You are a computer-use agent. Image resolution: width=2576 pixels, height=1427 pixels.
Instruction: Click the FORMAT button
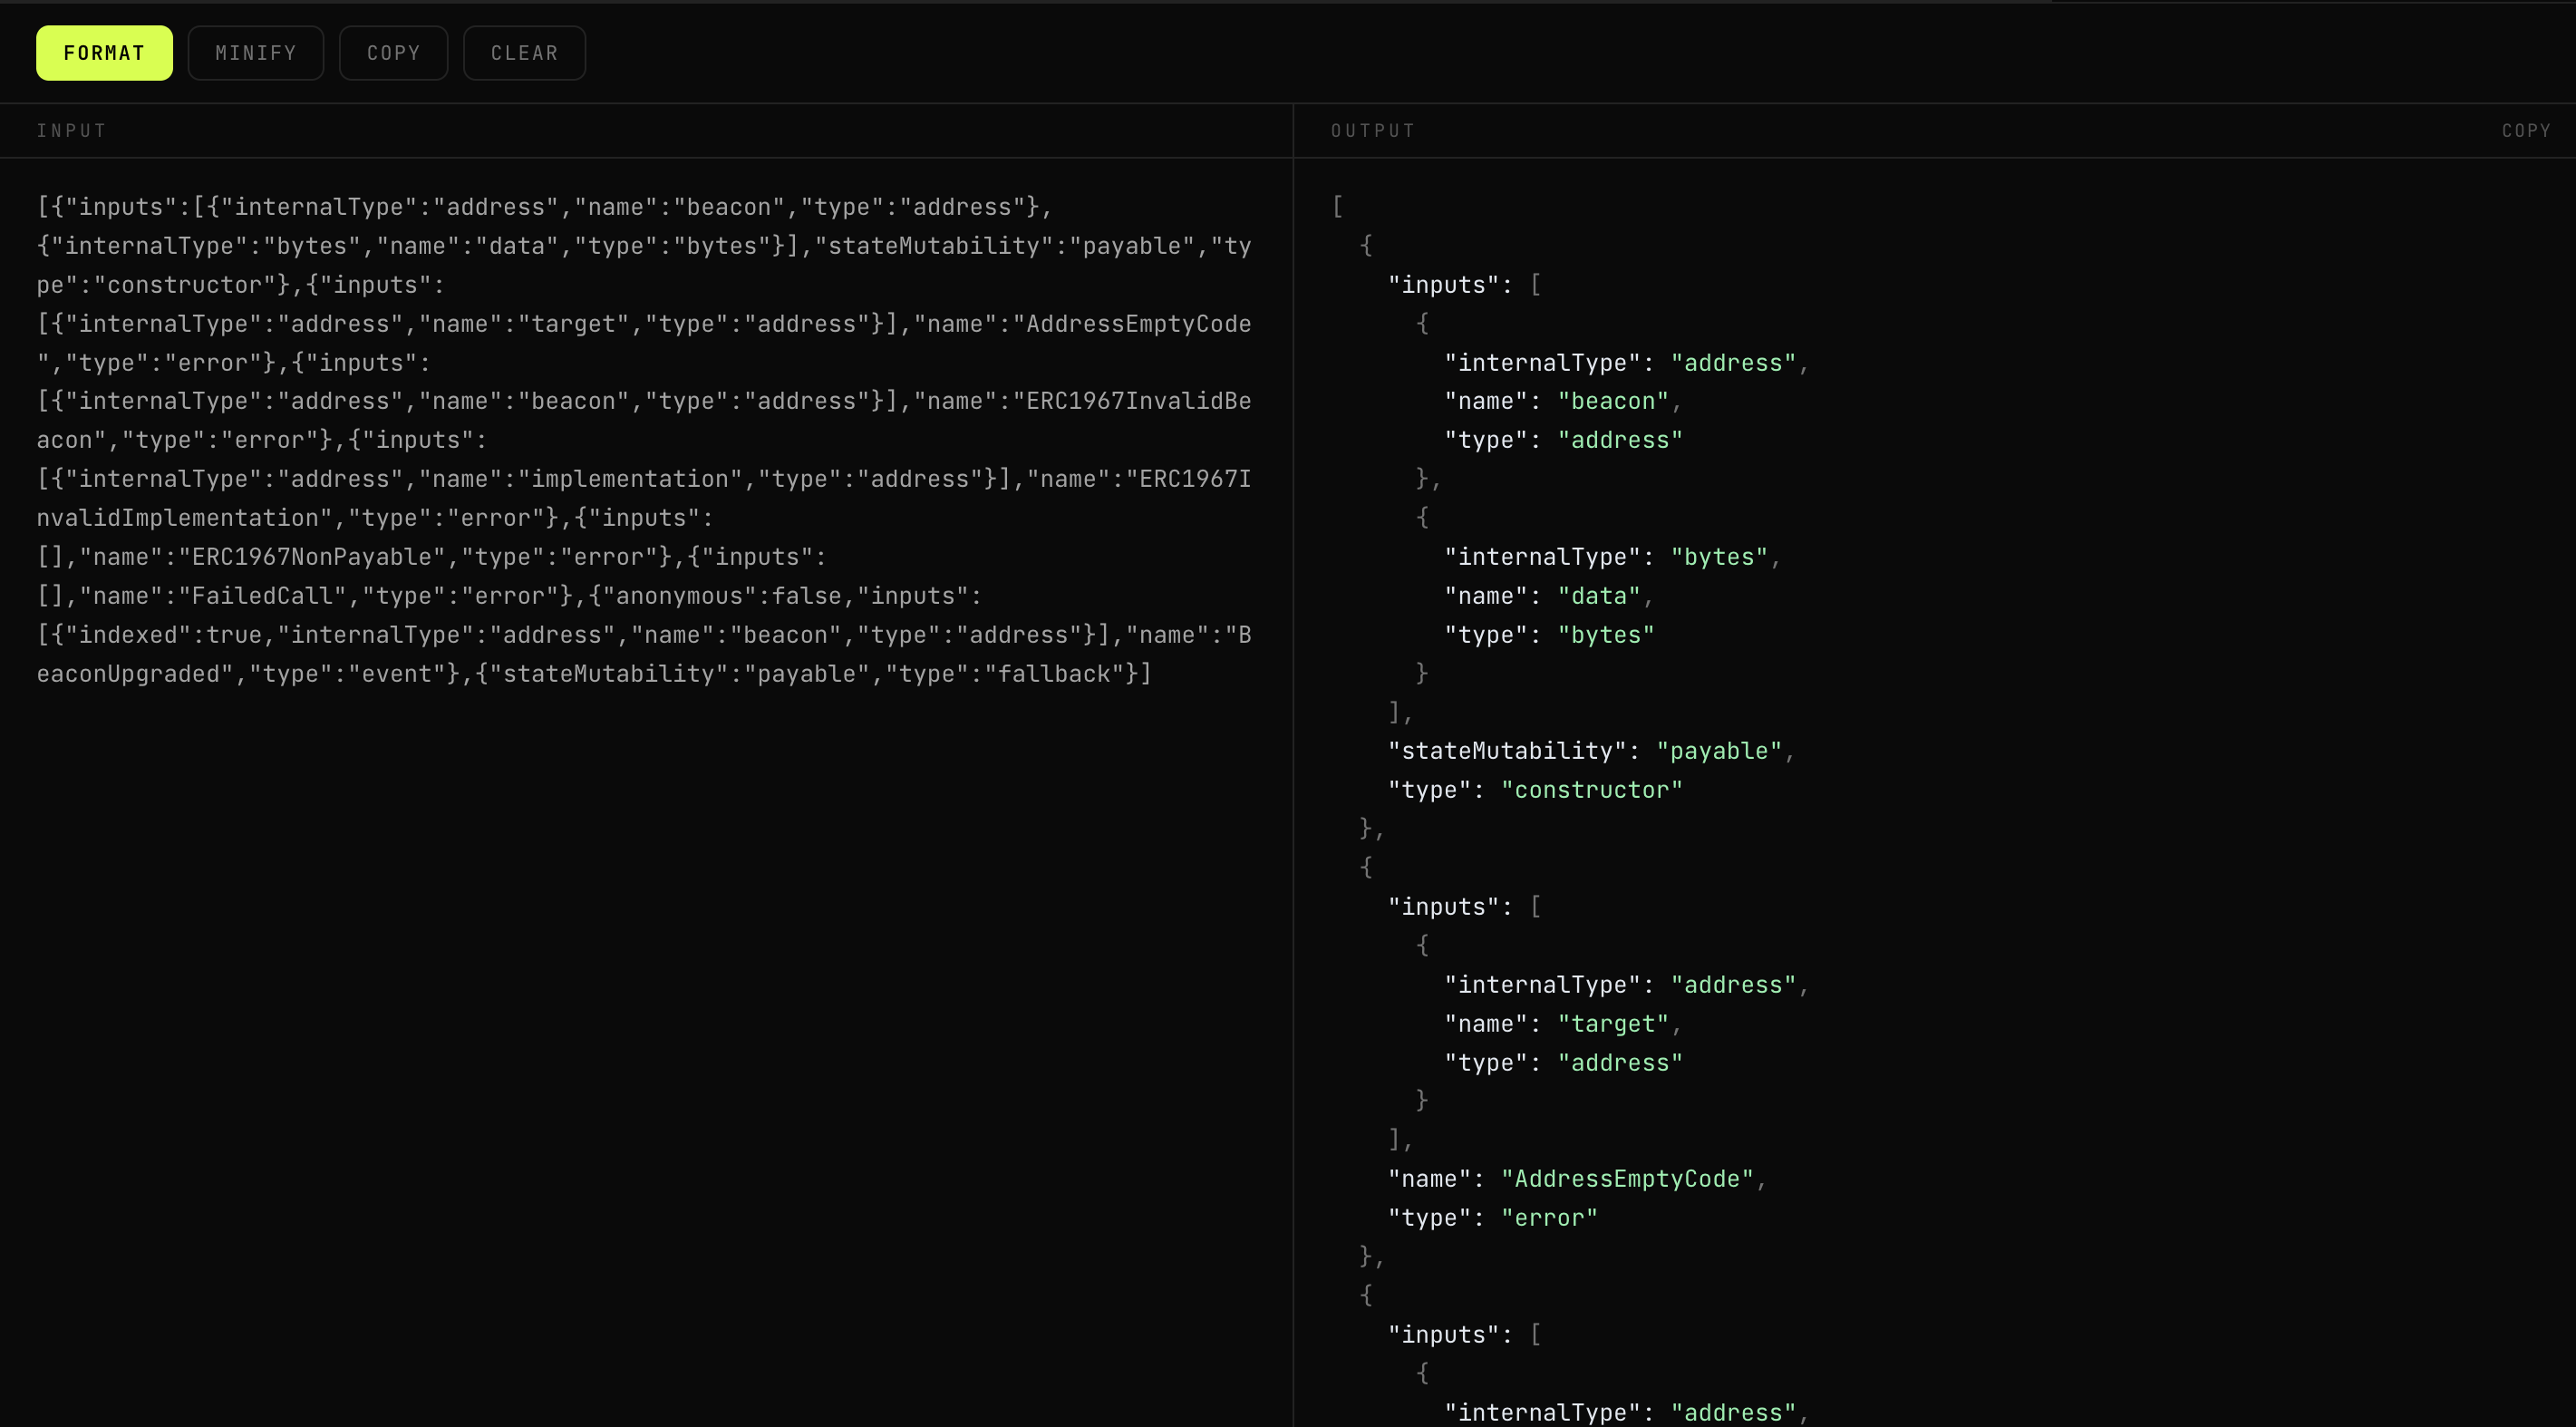pos(104,53)
